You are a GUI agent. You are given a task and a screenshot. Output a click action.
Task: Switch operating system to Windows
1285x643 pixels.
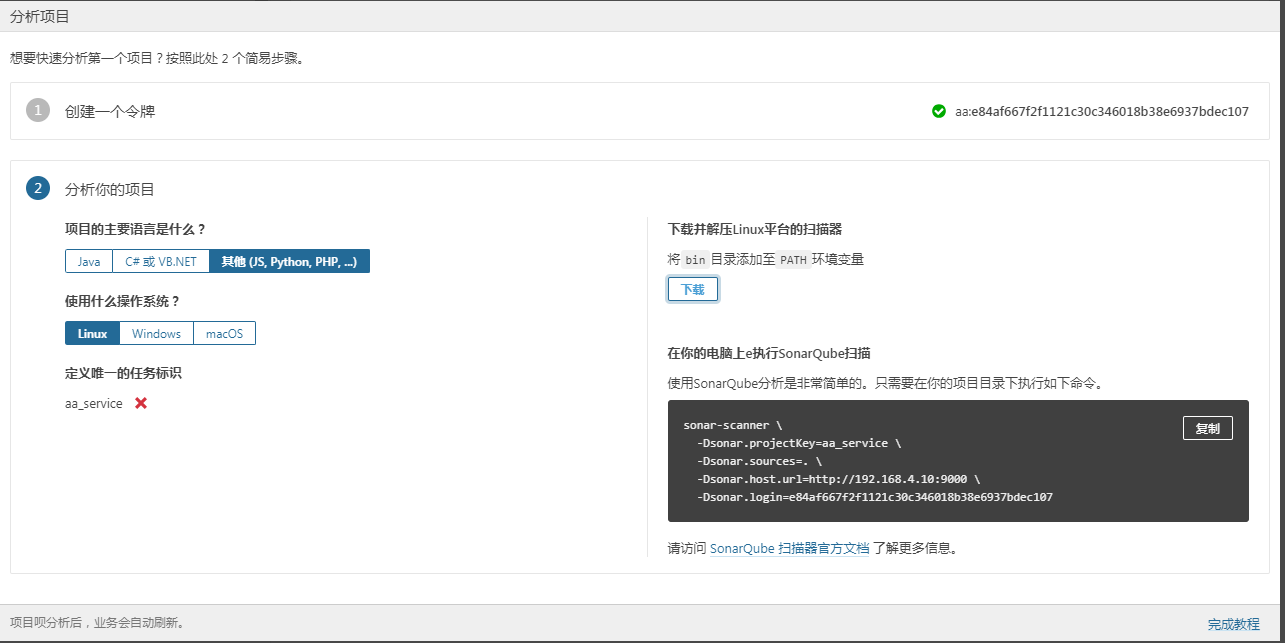pyautogui.click(x=157, y=333)
